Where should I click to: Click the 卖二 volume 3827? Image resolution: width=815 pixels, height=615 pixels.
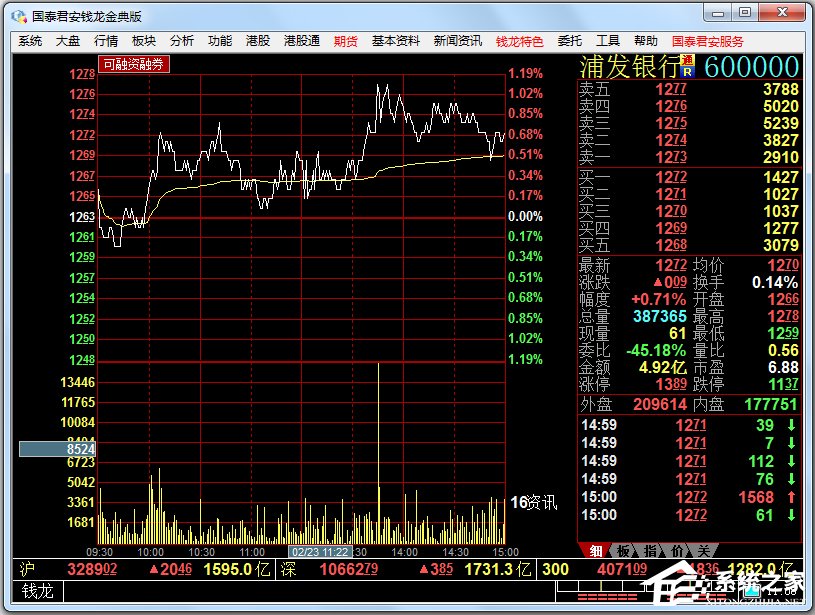781,140
